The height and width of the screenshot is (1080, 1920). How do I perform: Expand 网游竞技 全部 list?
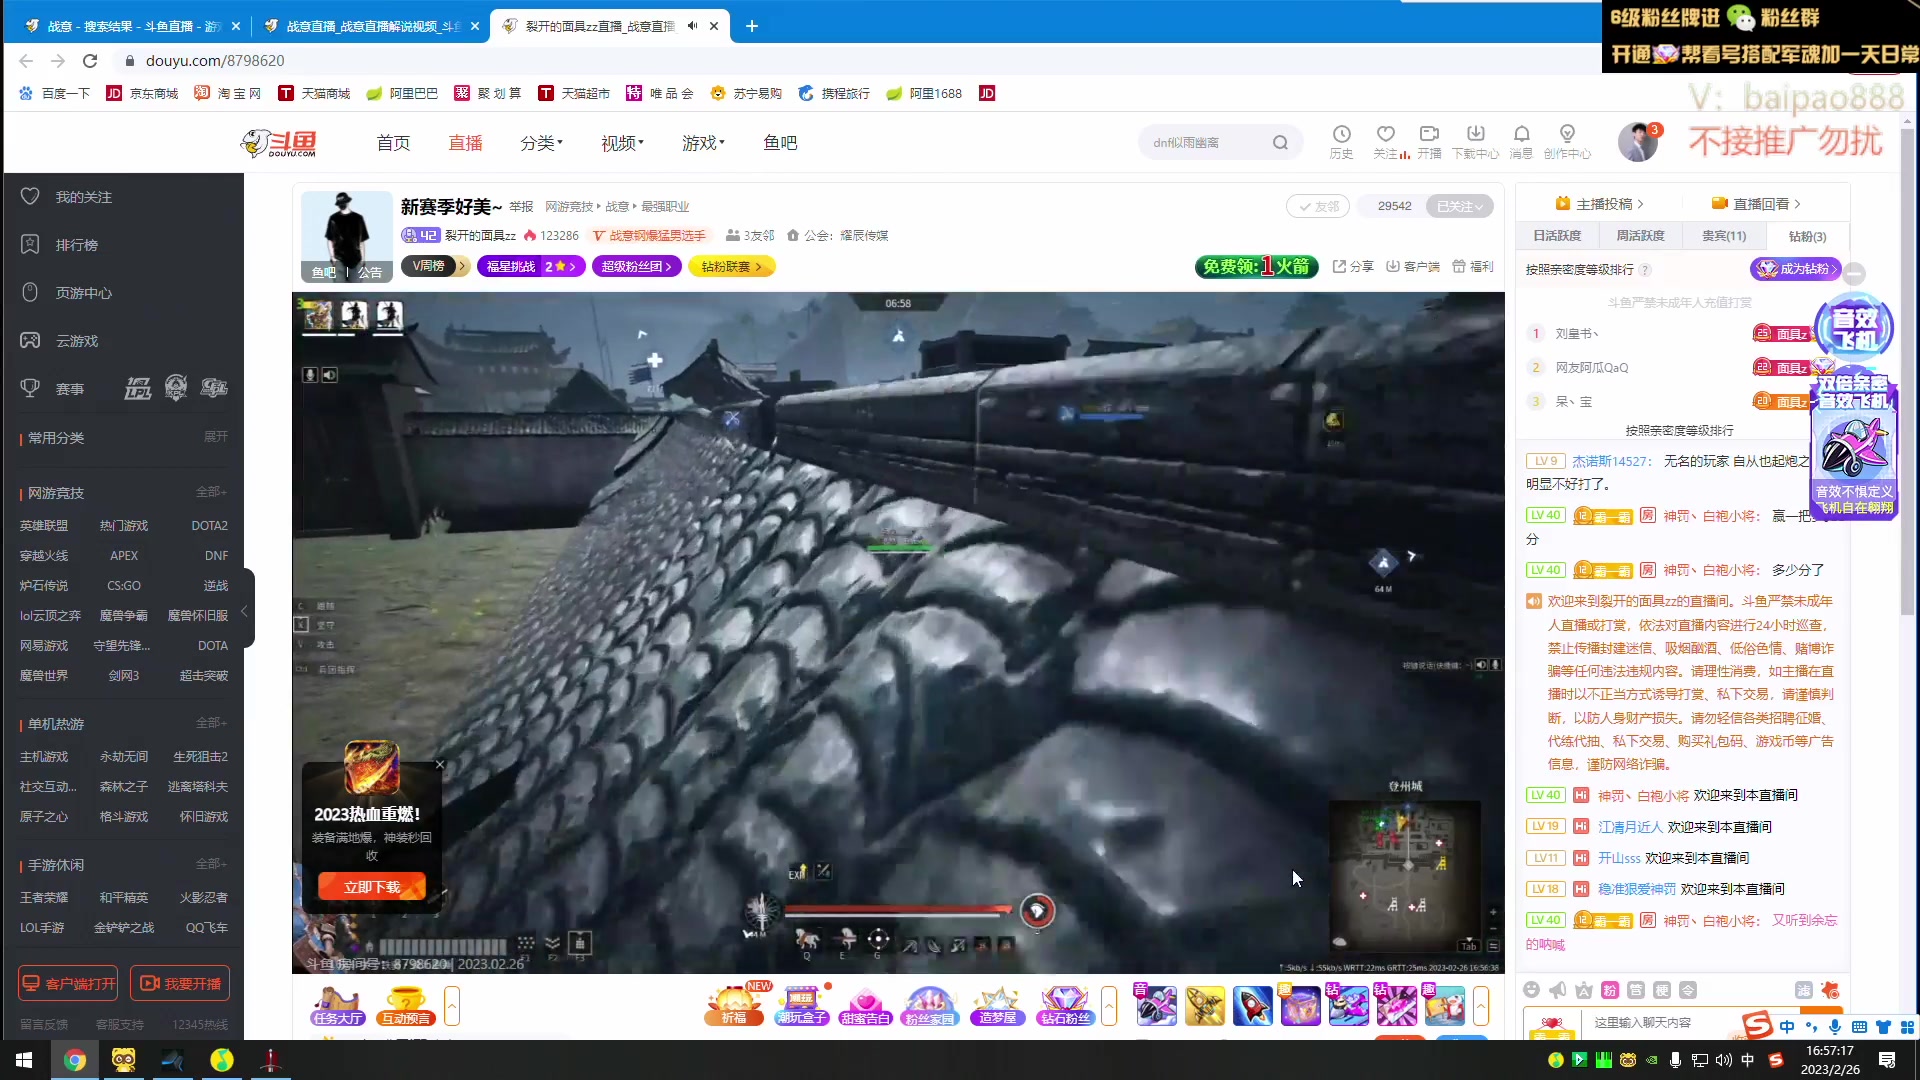[211, 492]
